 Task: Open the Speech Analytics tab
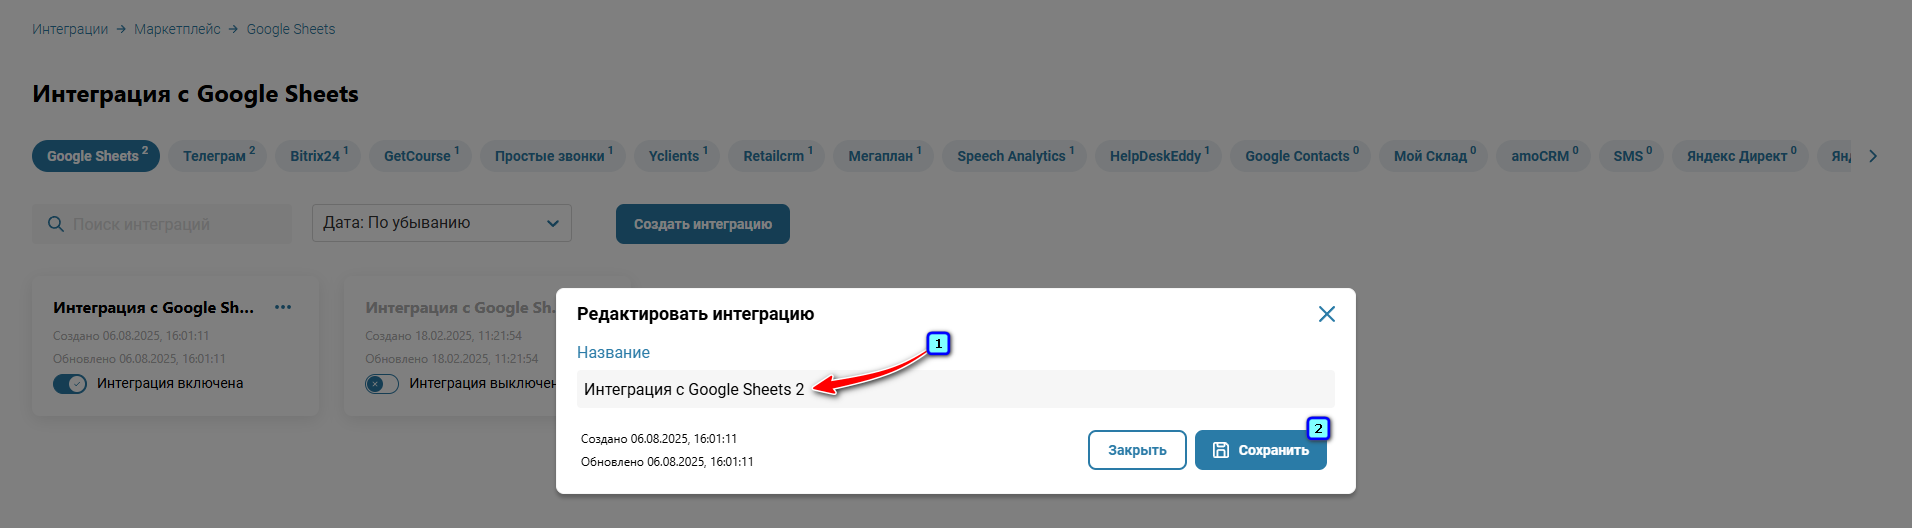(1015, 156)
